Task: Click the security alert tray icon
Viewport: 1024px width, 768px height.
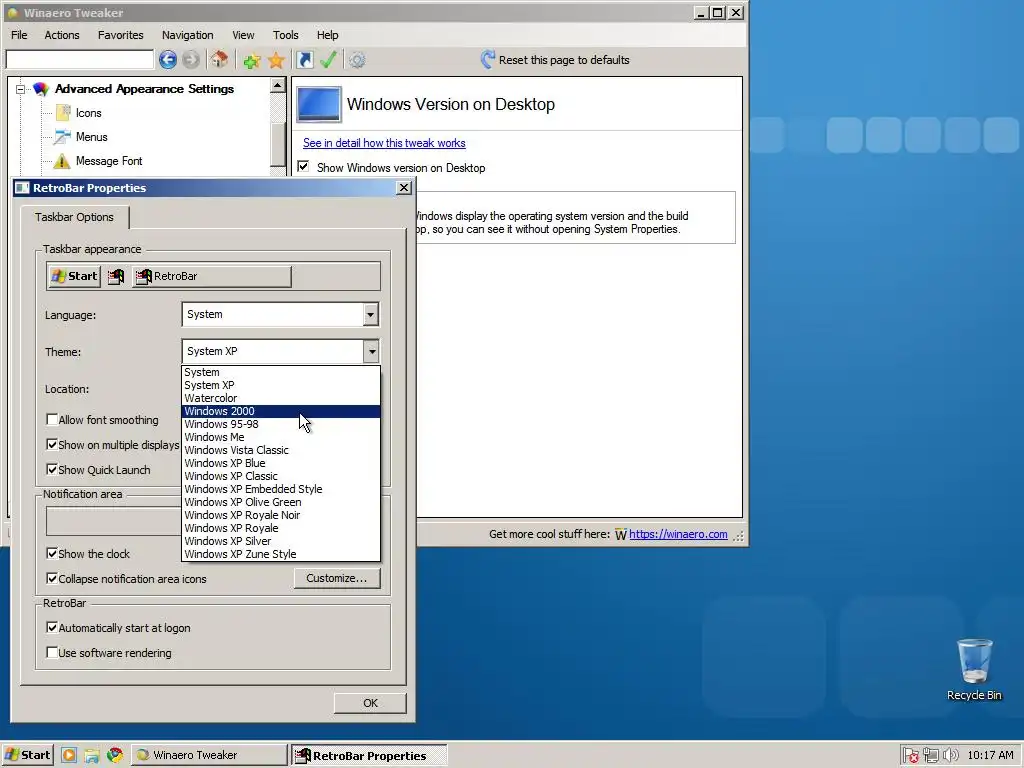Action: click(910, 756)
